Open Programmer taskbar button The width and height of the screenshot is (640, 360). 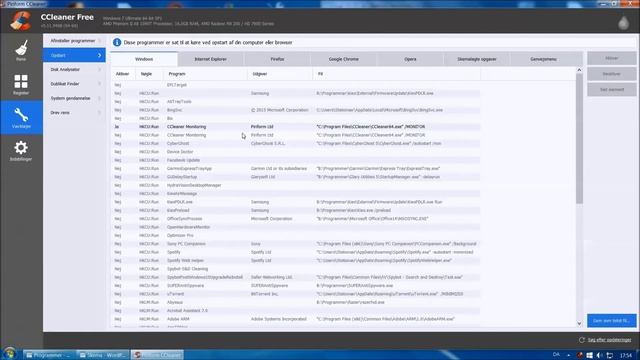click(49, 355)
